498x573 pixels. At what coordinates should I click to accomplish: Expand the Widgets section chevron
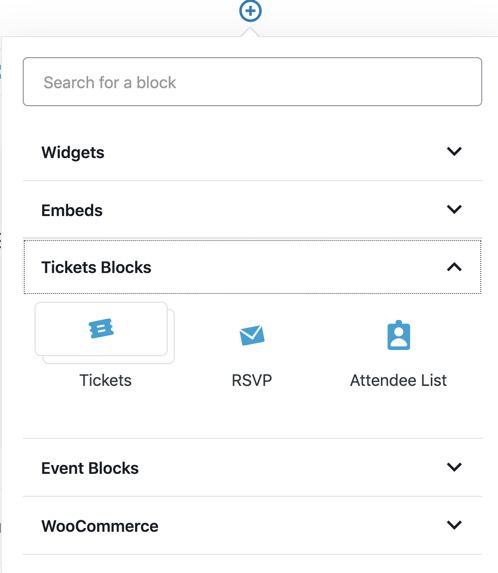pyautogui.click(x=454, y=151)
